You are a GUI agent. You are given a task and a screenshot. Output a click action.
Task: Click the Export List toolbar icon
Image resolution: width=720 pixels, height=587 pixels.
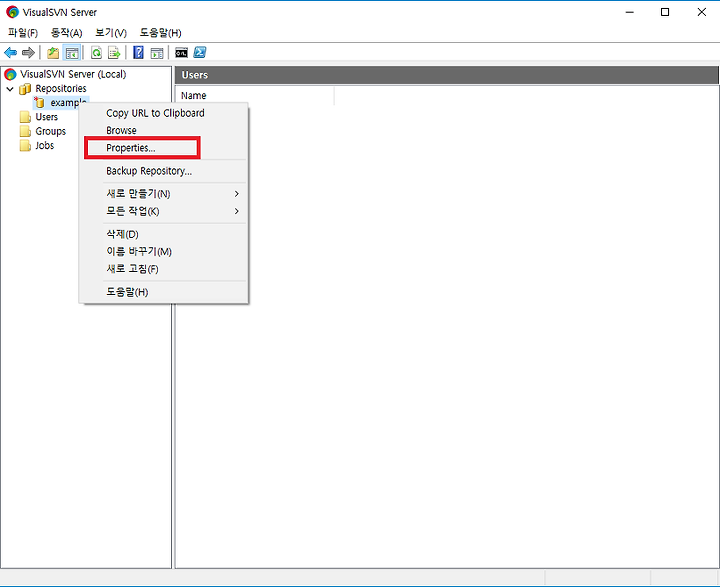(114, 53)
